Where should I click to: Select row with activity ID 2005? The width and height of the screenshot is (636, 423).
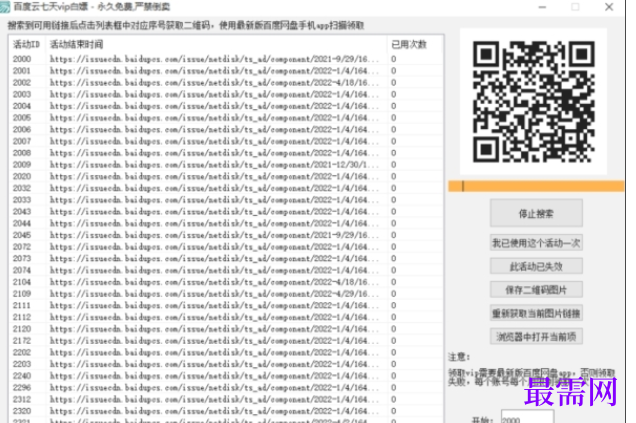tap(226, 118)
